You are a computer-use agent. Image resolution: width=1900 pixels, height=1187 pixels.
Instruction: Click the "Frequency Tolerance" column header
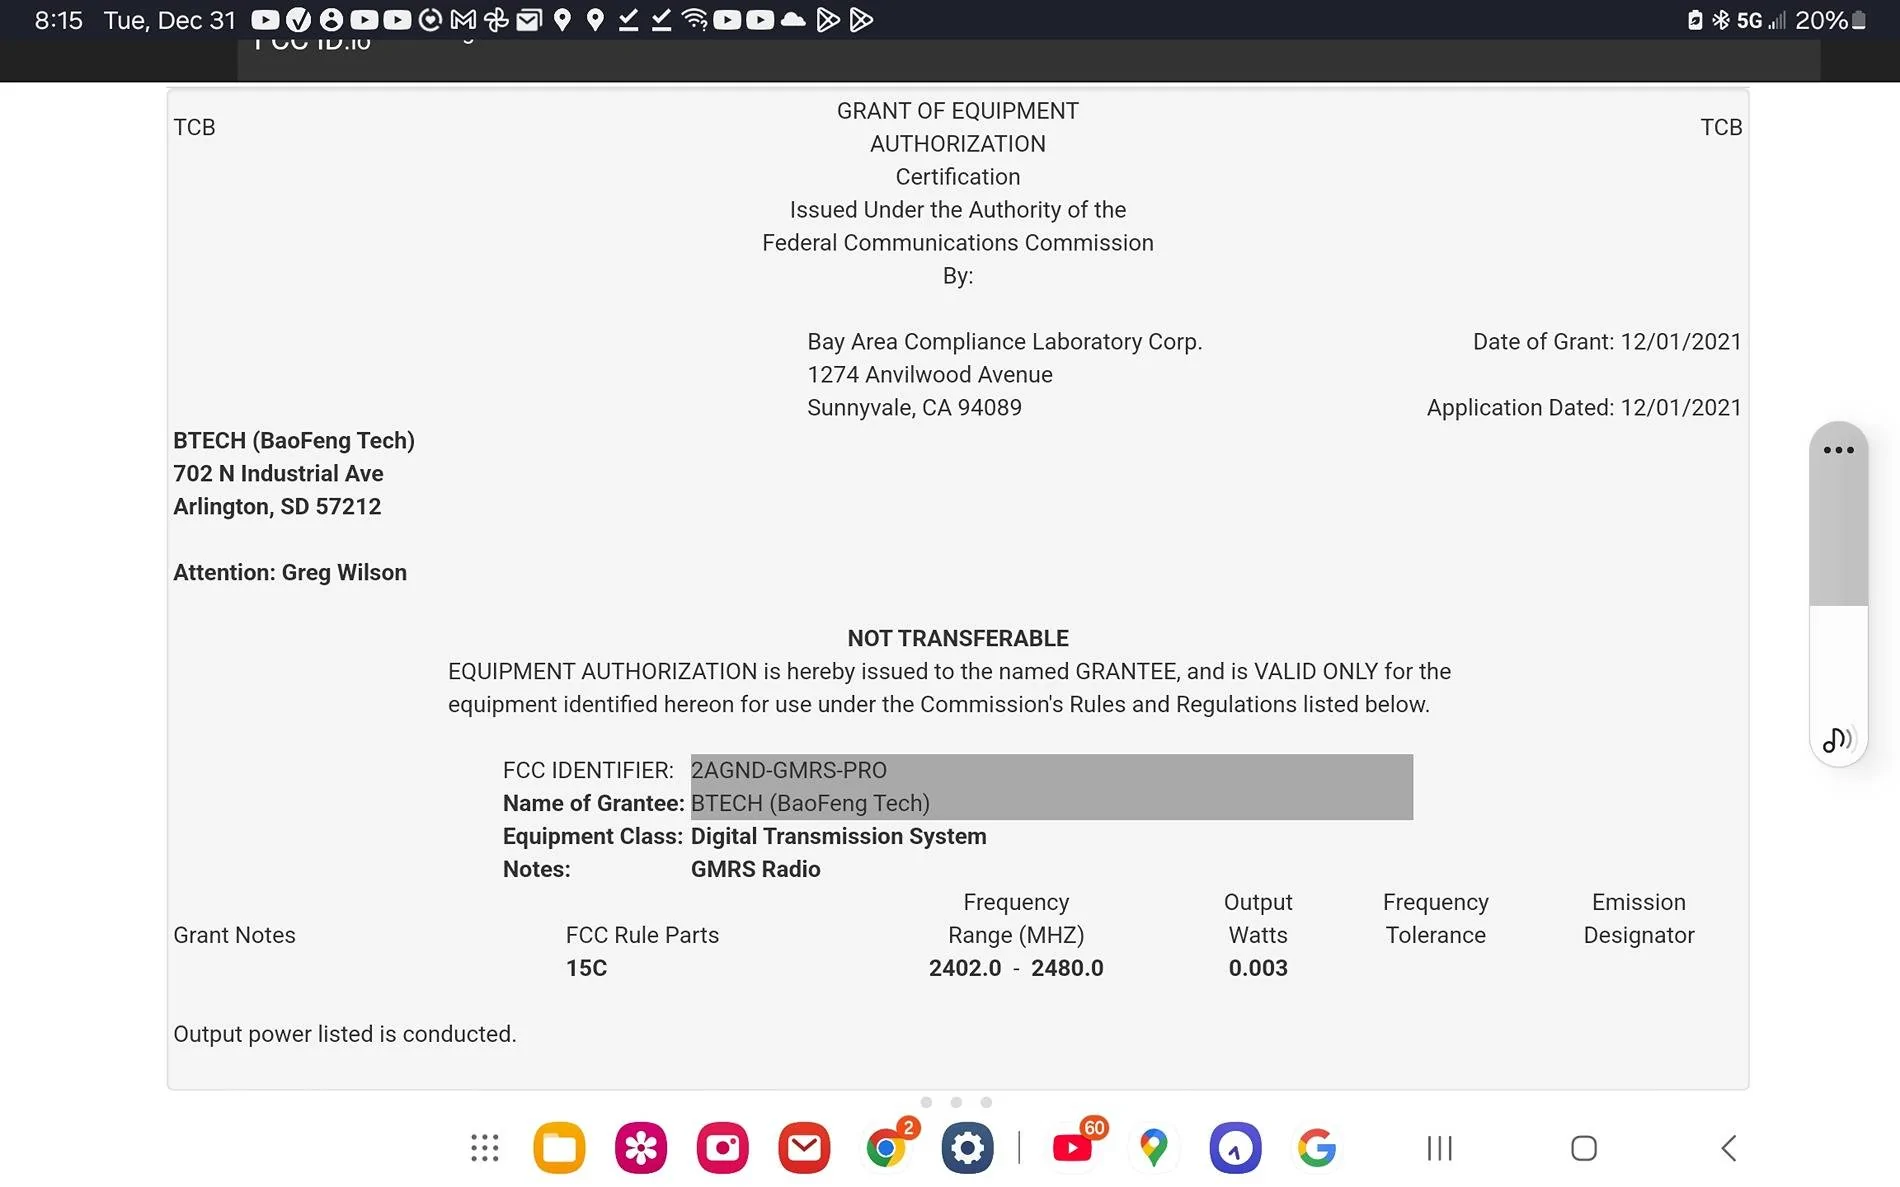click(1436, 919)
